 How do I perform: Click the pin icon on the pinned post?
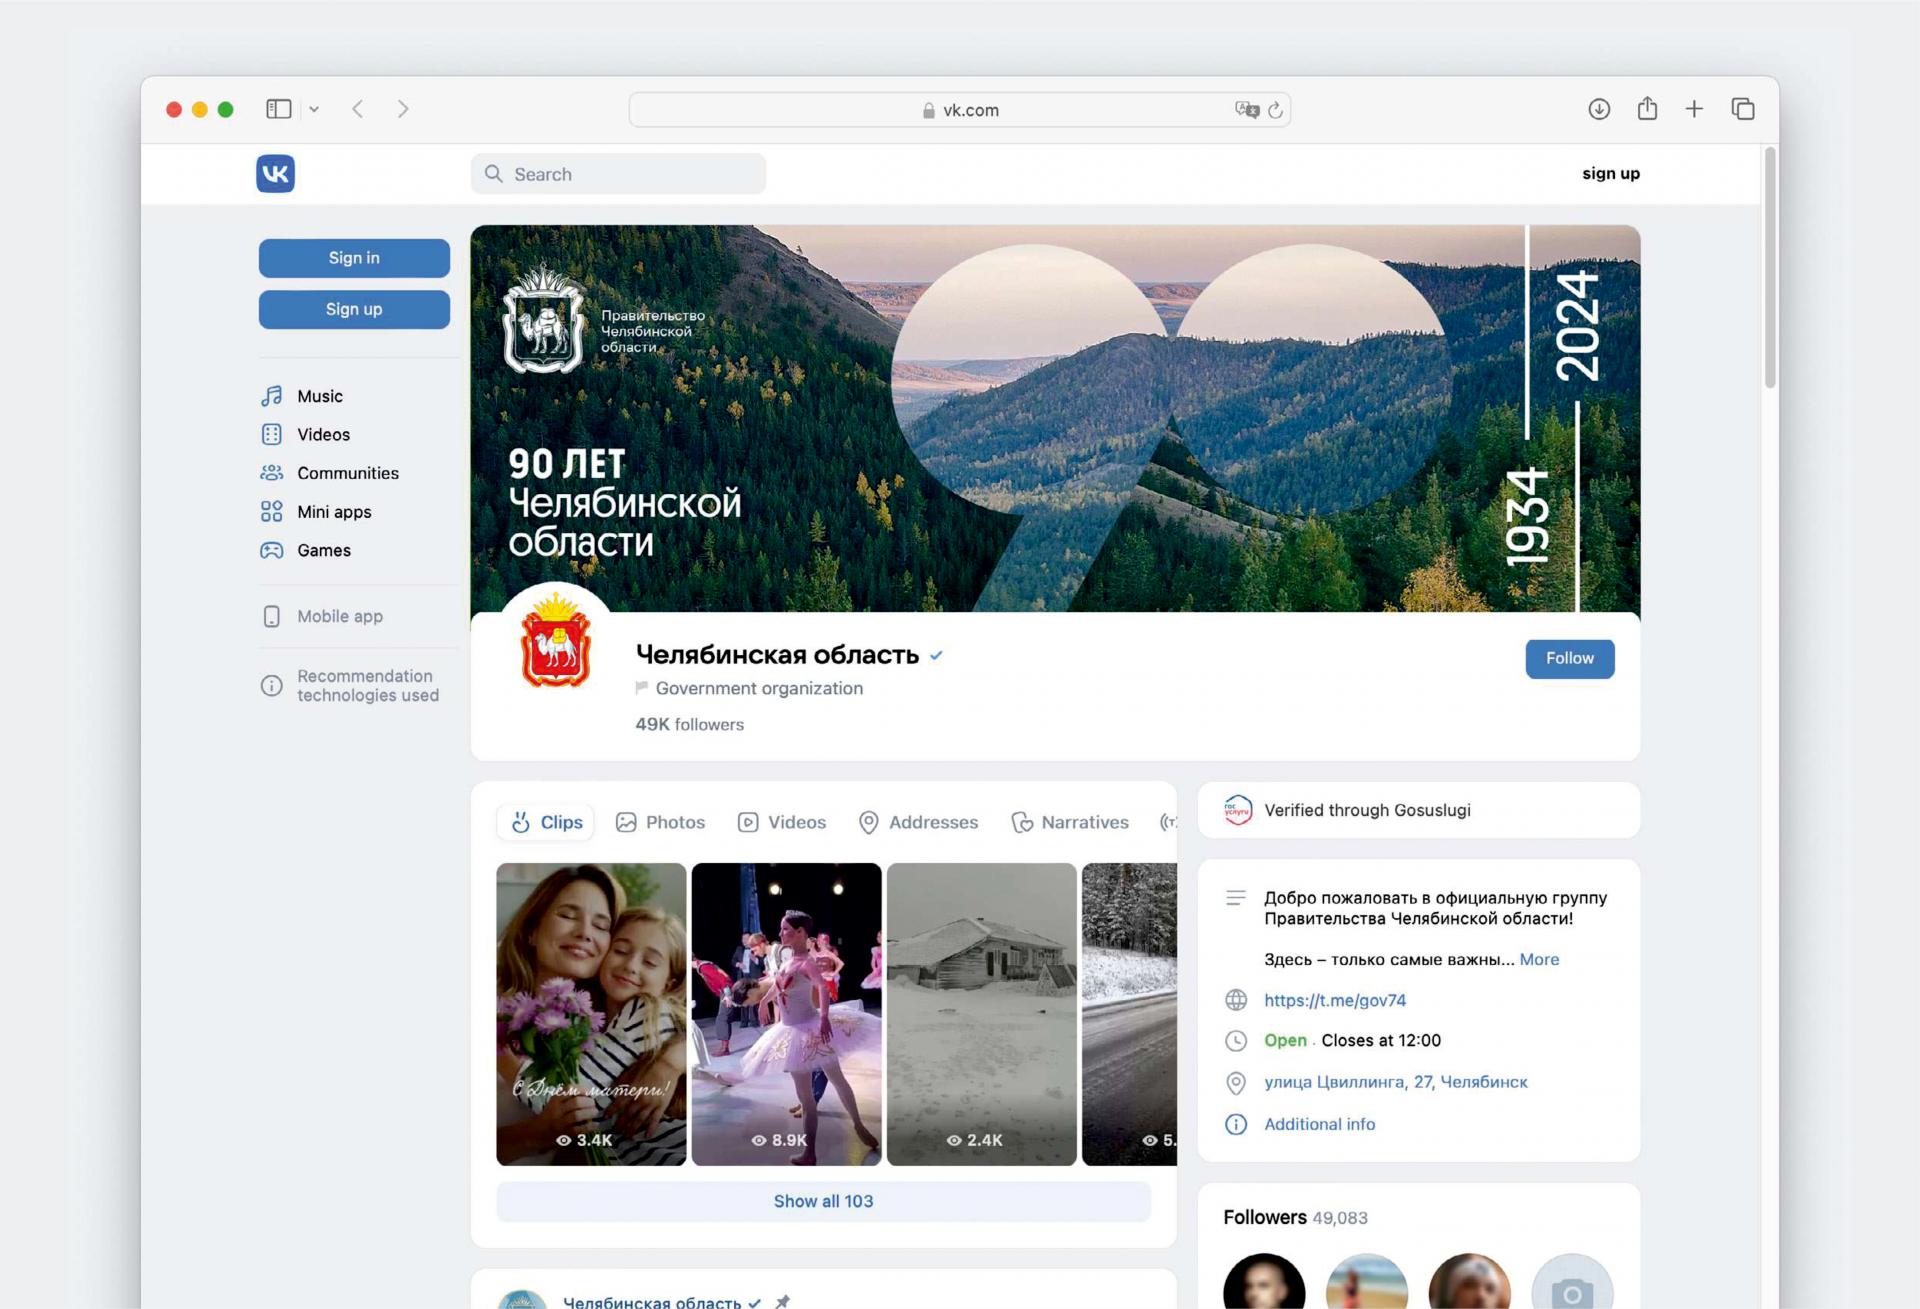[x=782, y=1301]
